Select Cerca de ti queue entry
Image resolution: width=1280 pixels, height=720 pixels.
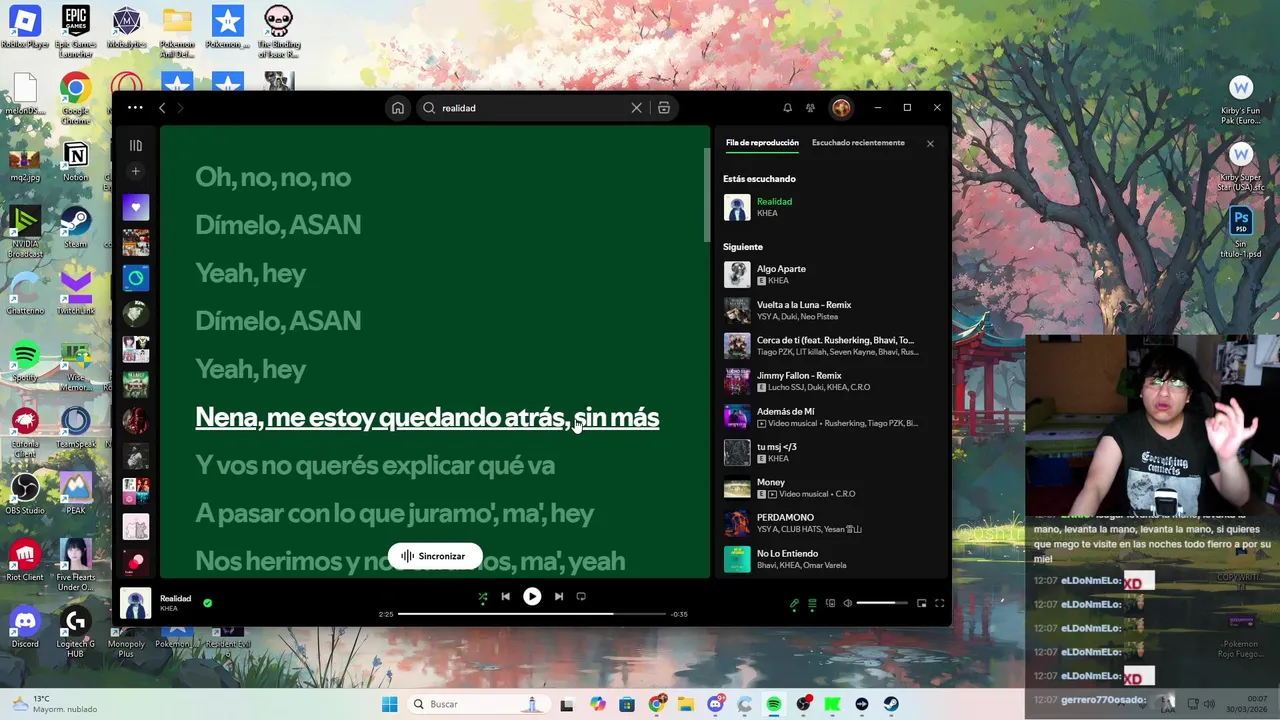tap(828, 346)
